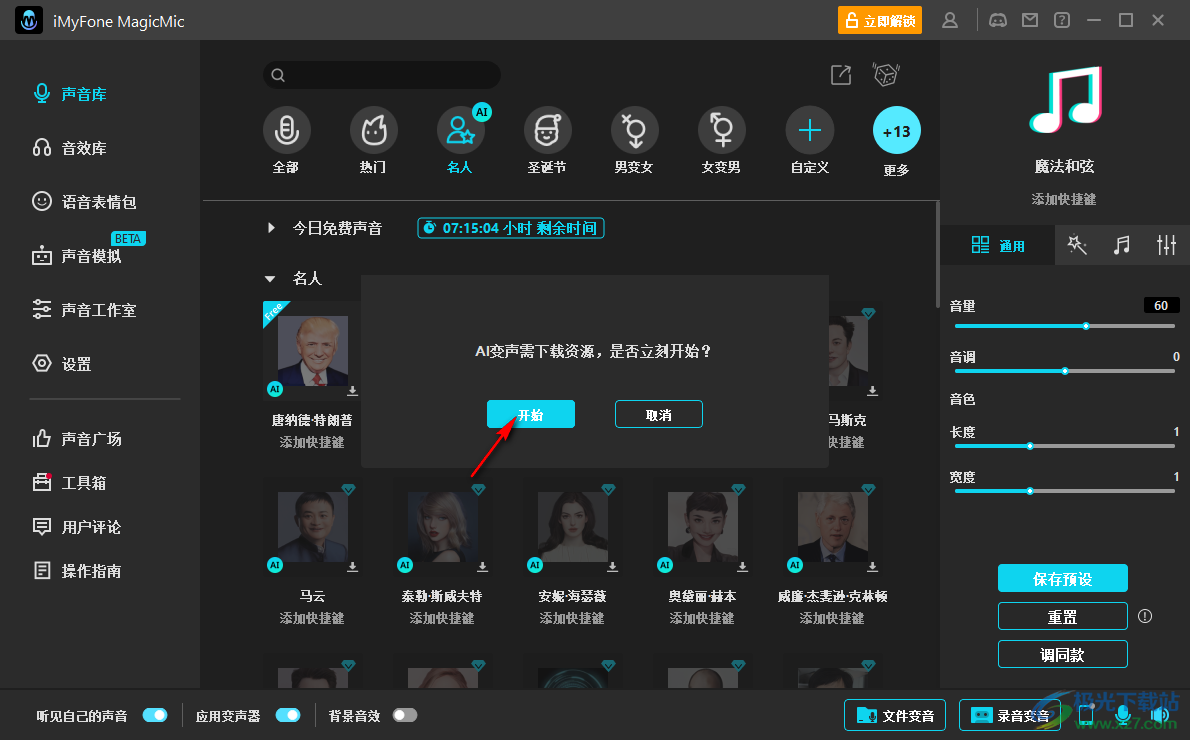This screenshot has height=740, width=1190.
Task: Click 取消 to dismiss the dialog
Action: point(659,414)
